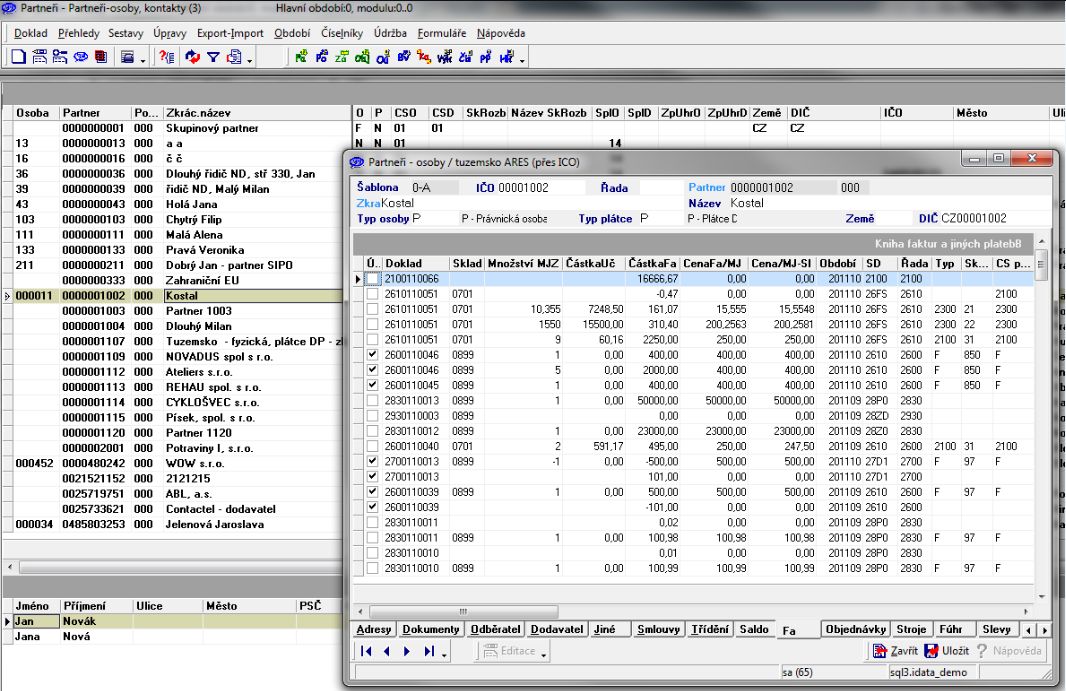Toggle checkbox for document 2700110013 with 0899
Screen dimensions: 1066x691
click(373, 463)
